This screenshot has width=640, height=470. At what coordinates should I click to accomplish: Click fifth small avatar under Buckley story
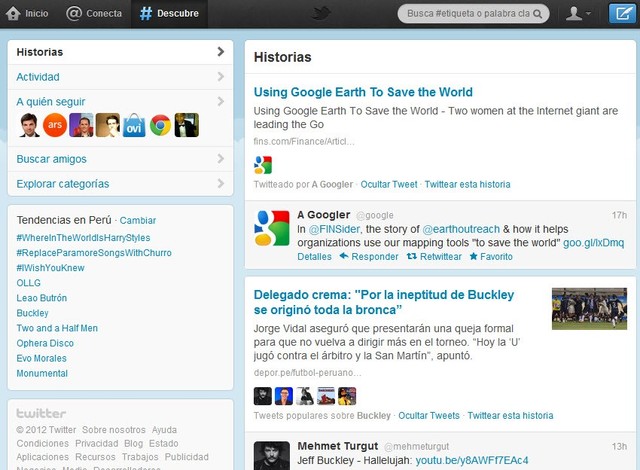tap(347, 396)
